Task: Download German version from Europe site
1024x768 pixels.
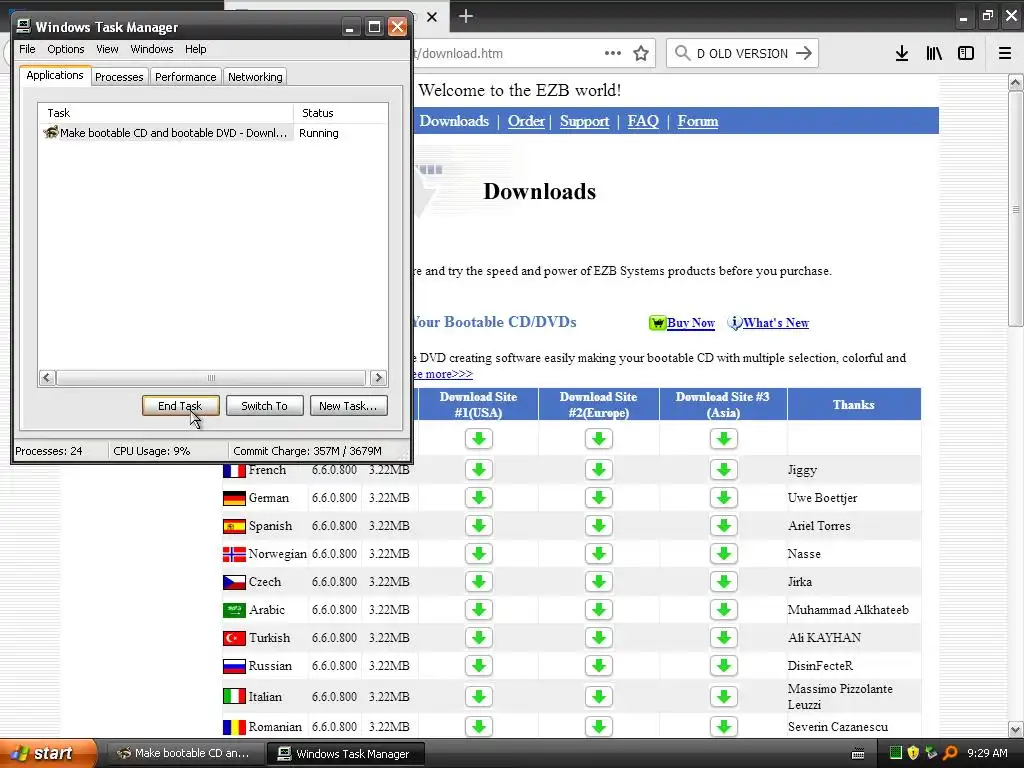Action: (x=599, y=498)
